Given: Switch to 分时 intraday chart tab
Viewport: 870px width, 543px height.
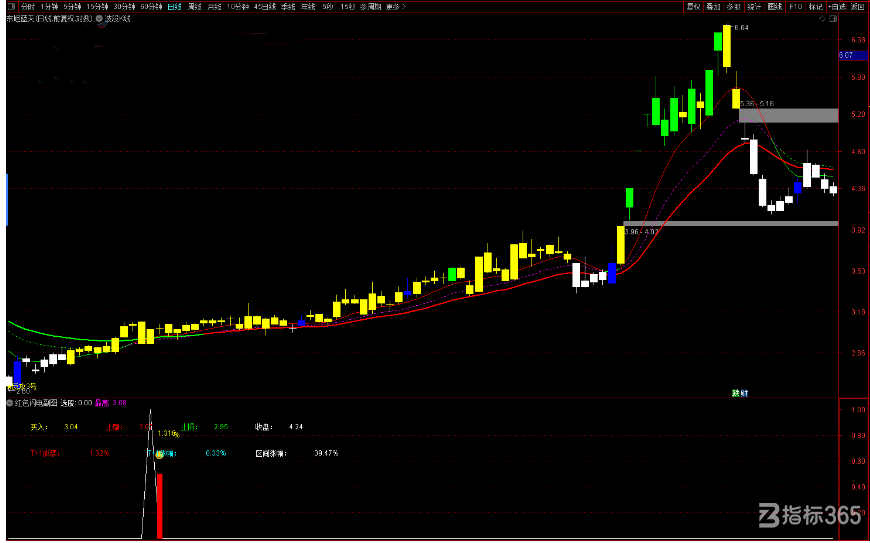Looking at the screenshot, I should (27, 7).
